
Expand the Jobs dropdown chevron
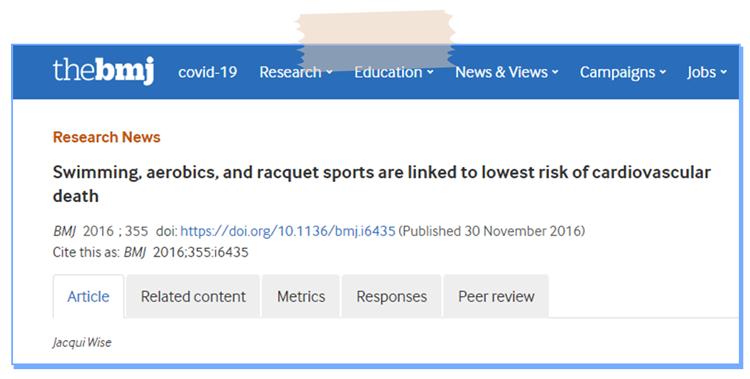point(724,73)
